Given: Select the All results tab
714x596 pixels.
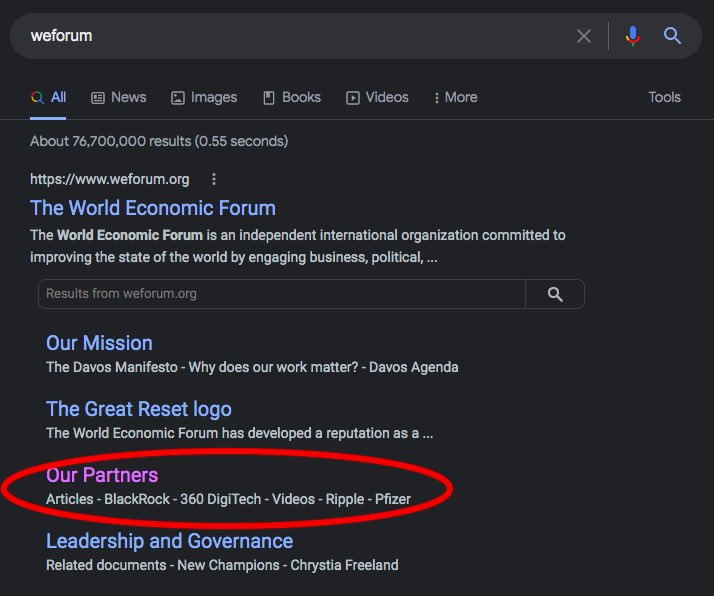Looking at the screenshot, I should point(49,97).
